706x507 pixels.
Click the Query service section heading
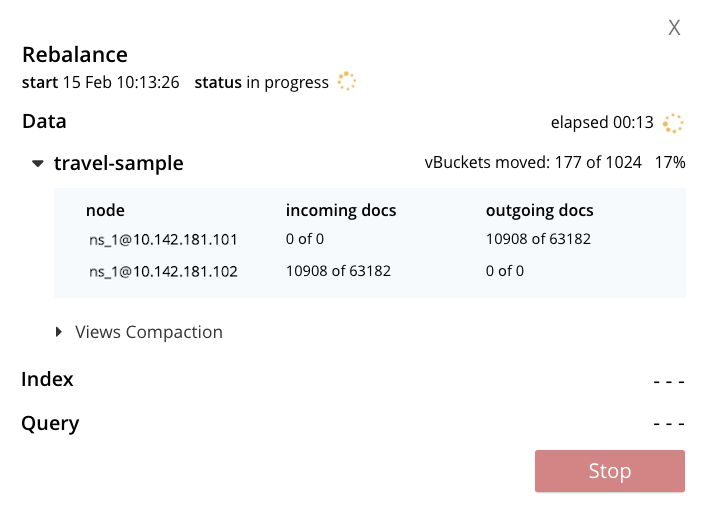click(x=50, y=423)
